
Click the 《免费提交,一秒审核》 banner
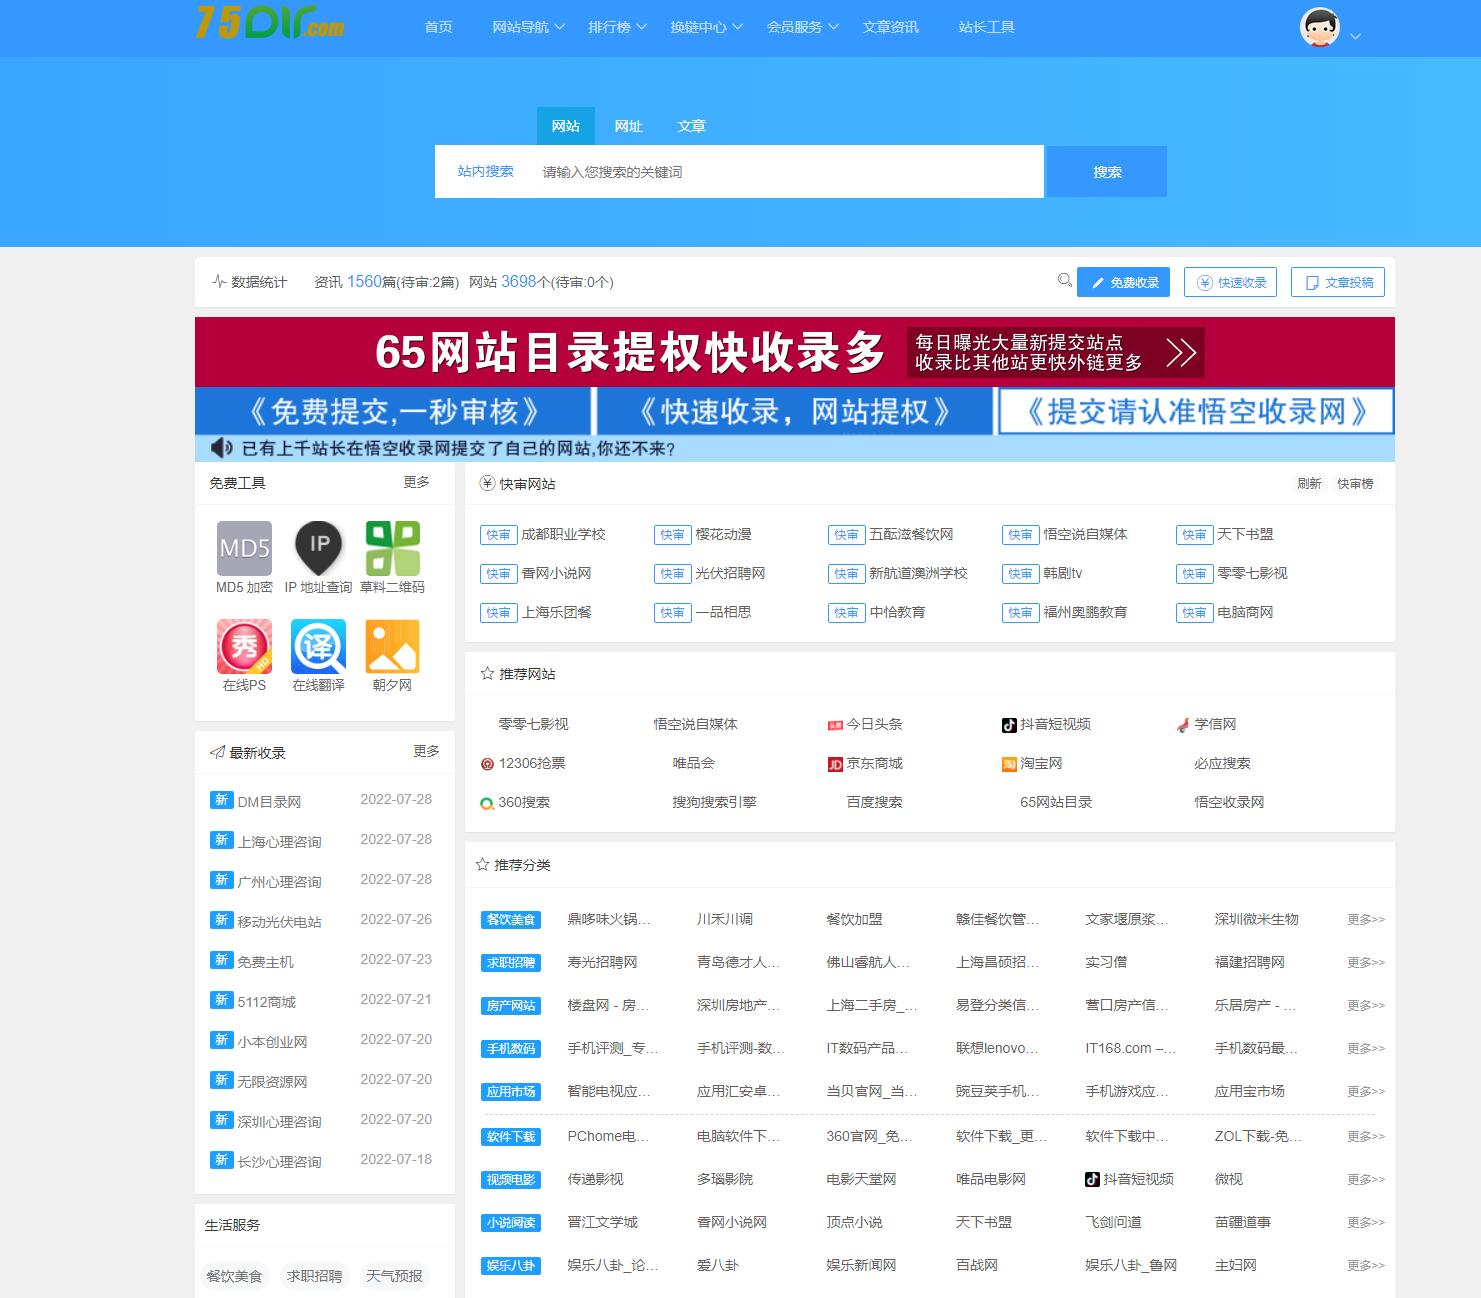(x=393, y=411)
